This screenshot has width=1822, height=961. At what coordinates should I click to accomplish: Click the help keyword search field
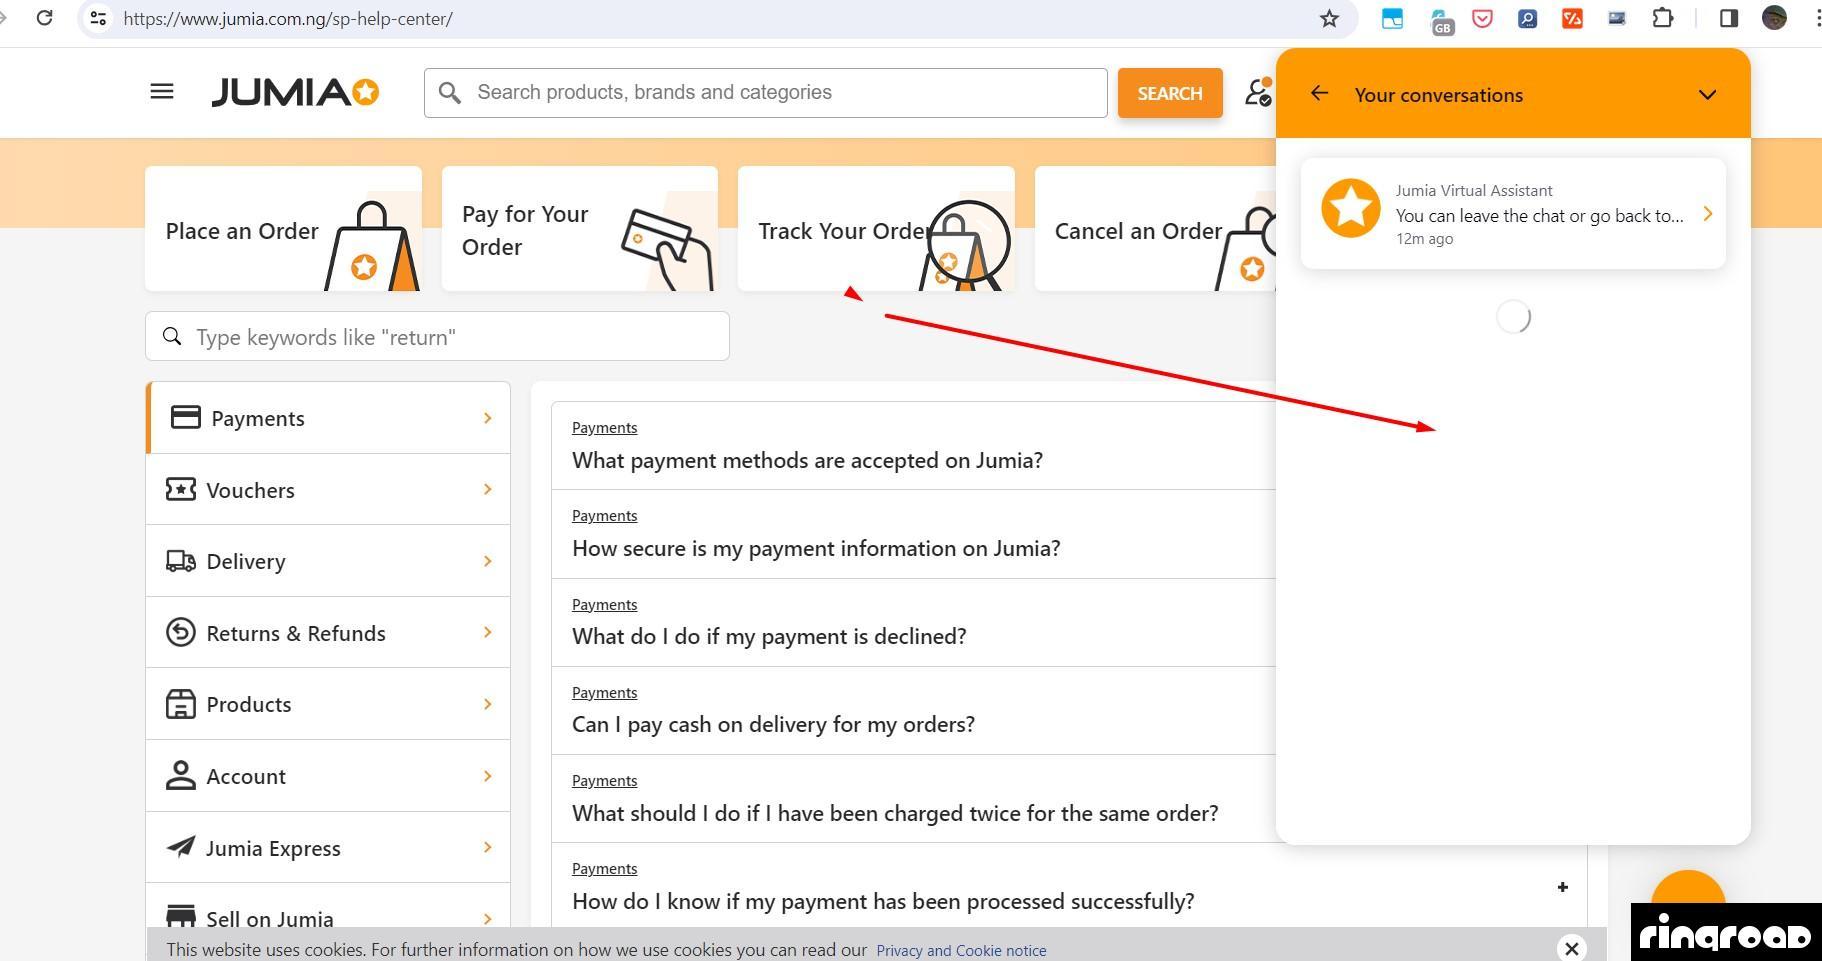point(450,337)
